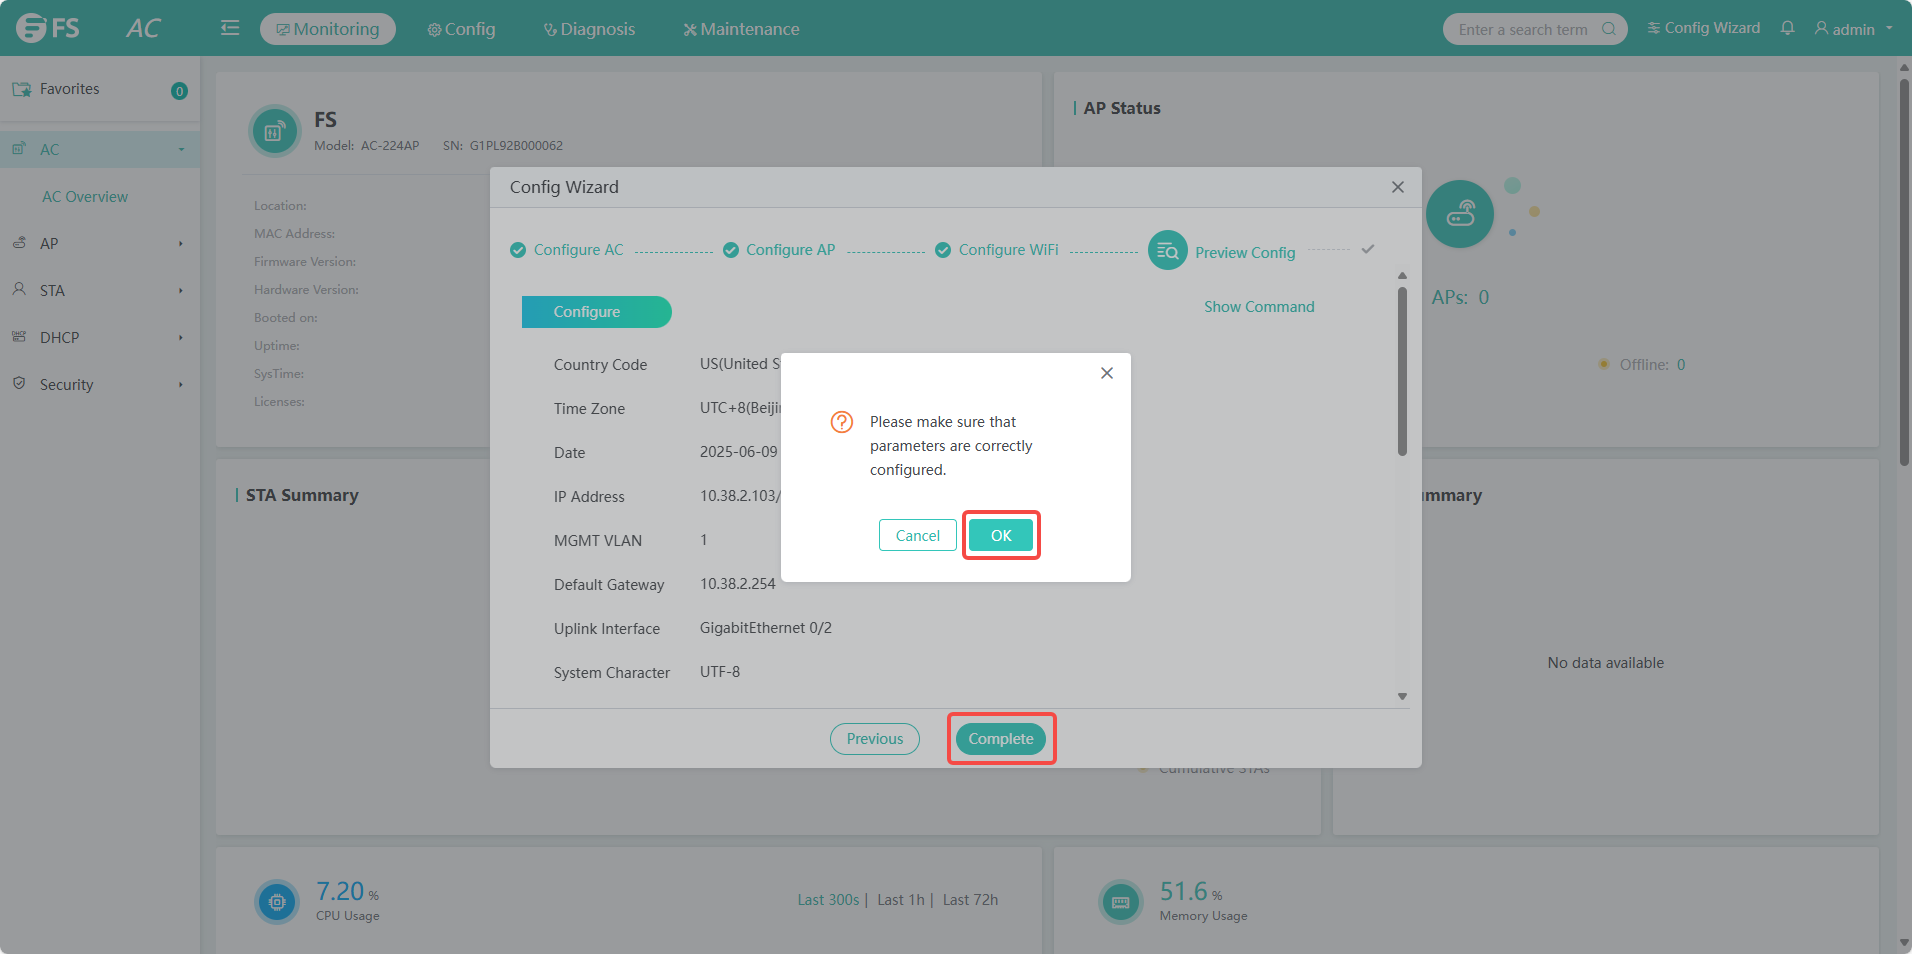Click Cancel in the confirmation dialog
Viewport: 1912px width, 954px height.
917,535
